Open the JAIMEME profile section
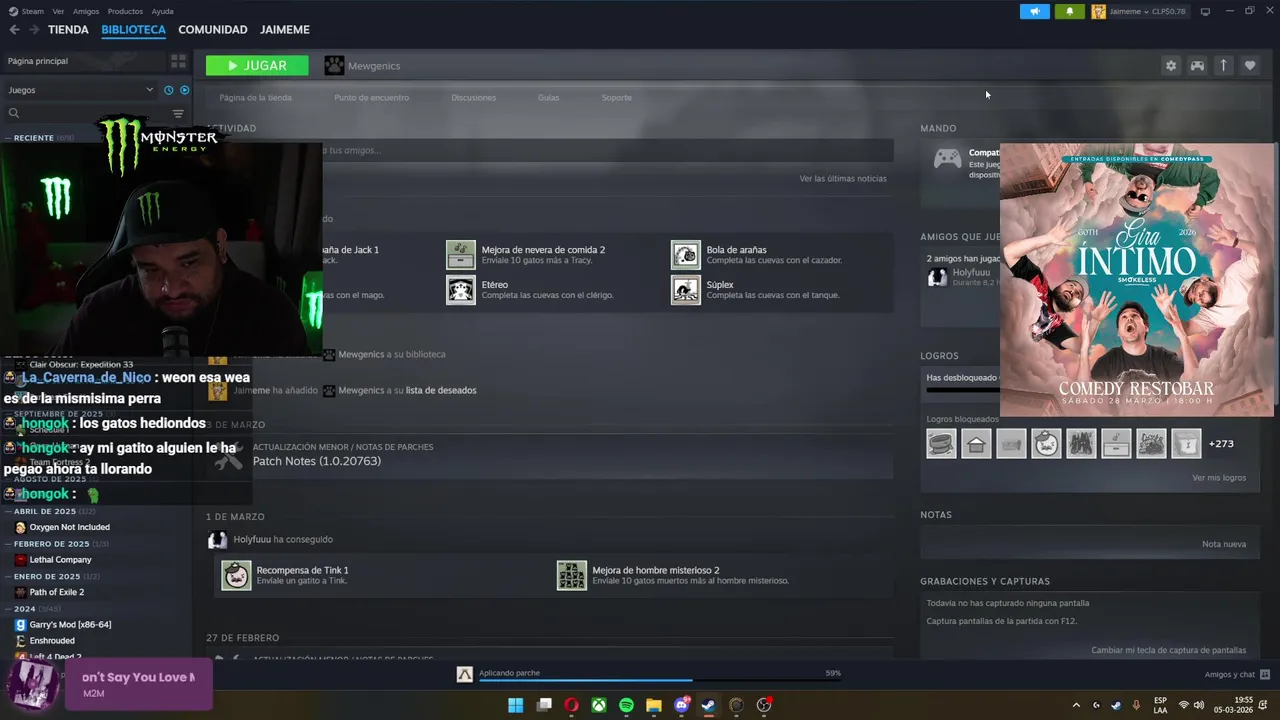This screenshot has width=1280, height=720. 285,30
